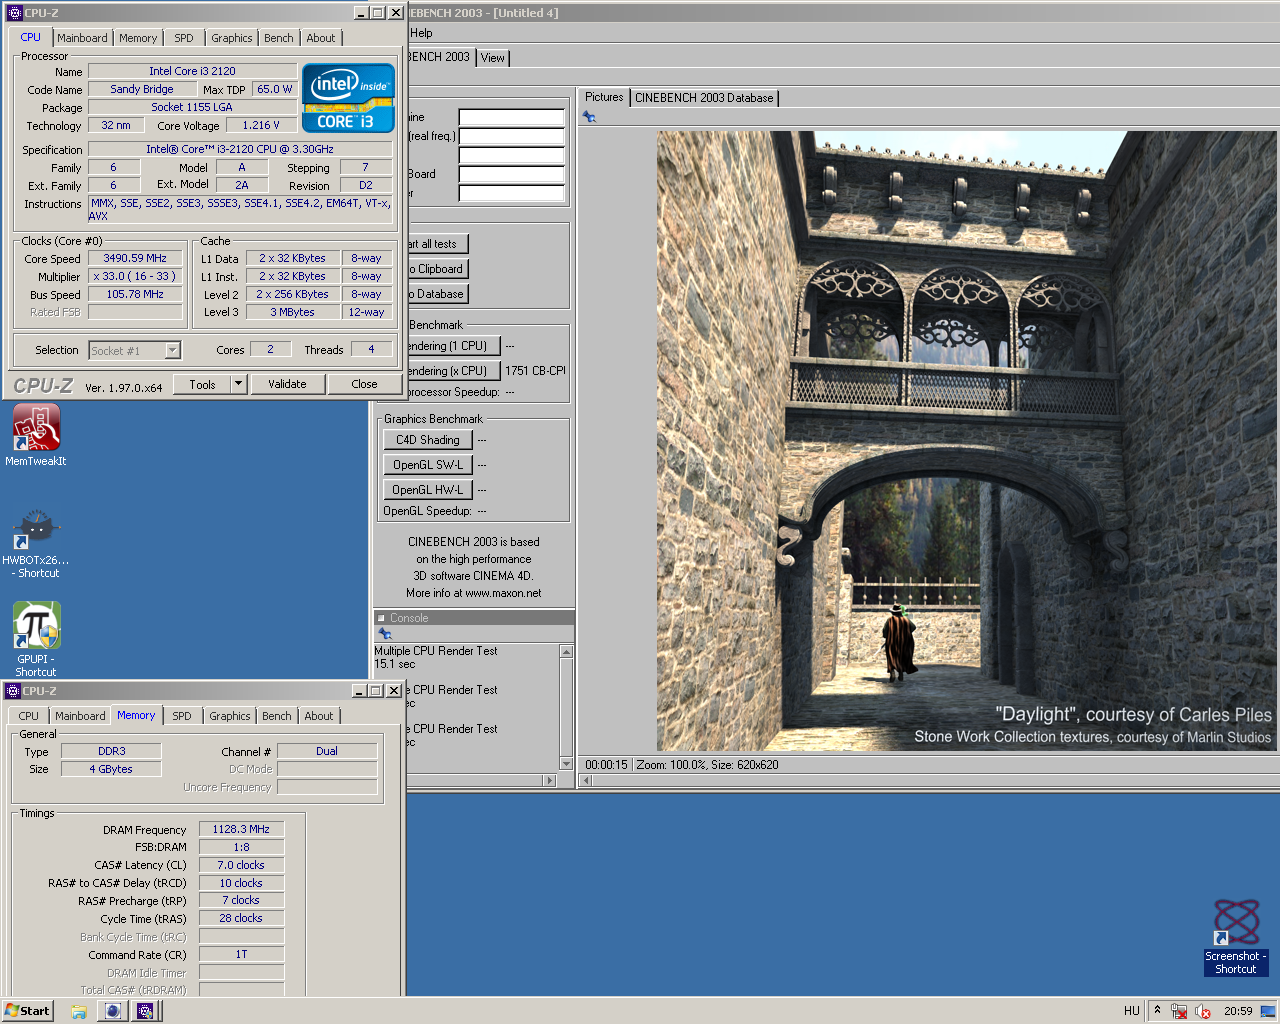
Task: Open the About tab in top CPU-Z
Action: coord(321,38)
